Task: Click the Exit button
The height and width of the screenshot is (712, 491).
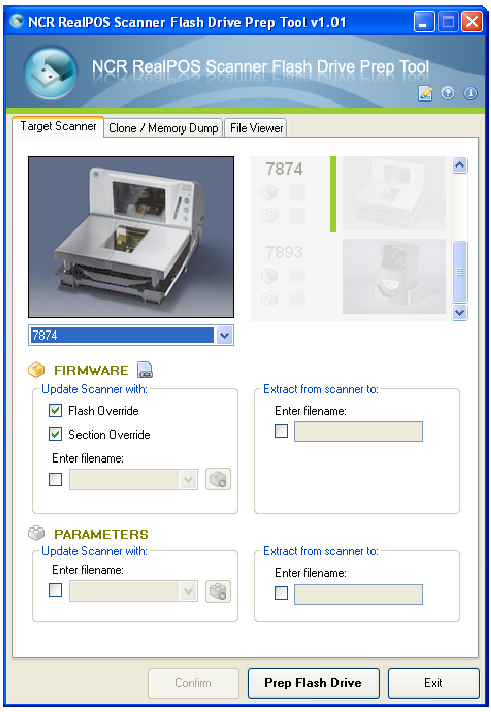Action: [x=433, y=682]
